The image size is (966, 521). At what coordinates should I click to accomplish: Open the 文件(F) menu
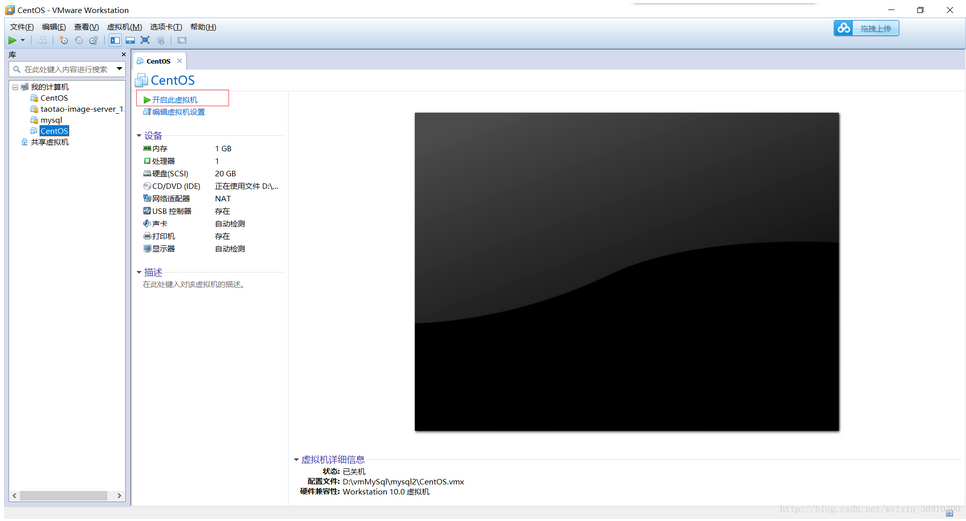(21, 27)
